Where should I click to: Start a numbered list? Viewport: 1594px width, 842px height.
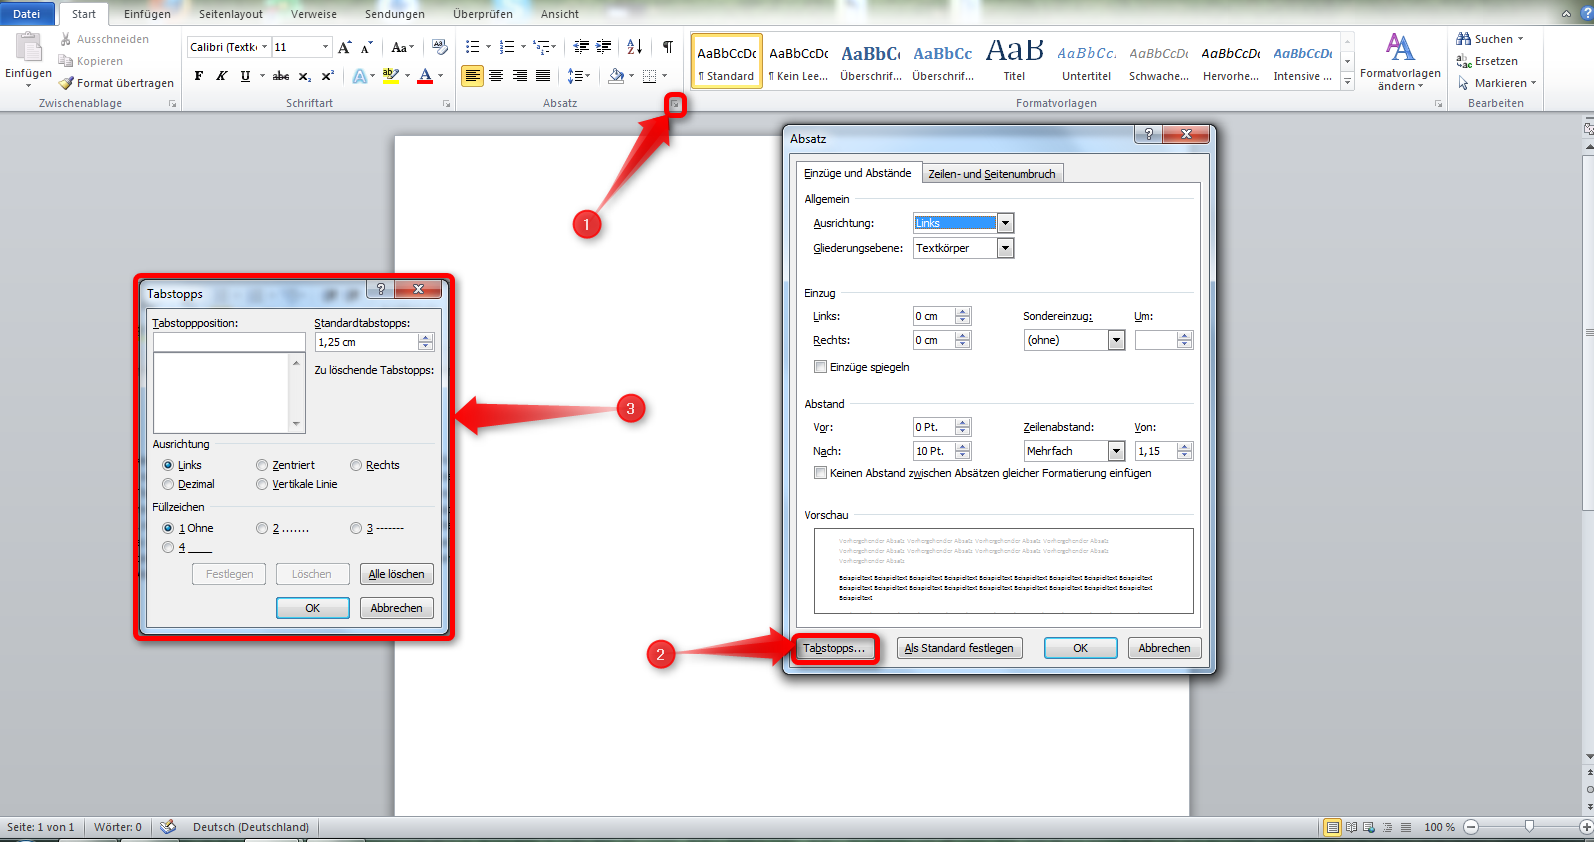point(507,47)
